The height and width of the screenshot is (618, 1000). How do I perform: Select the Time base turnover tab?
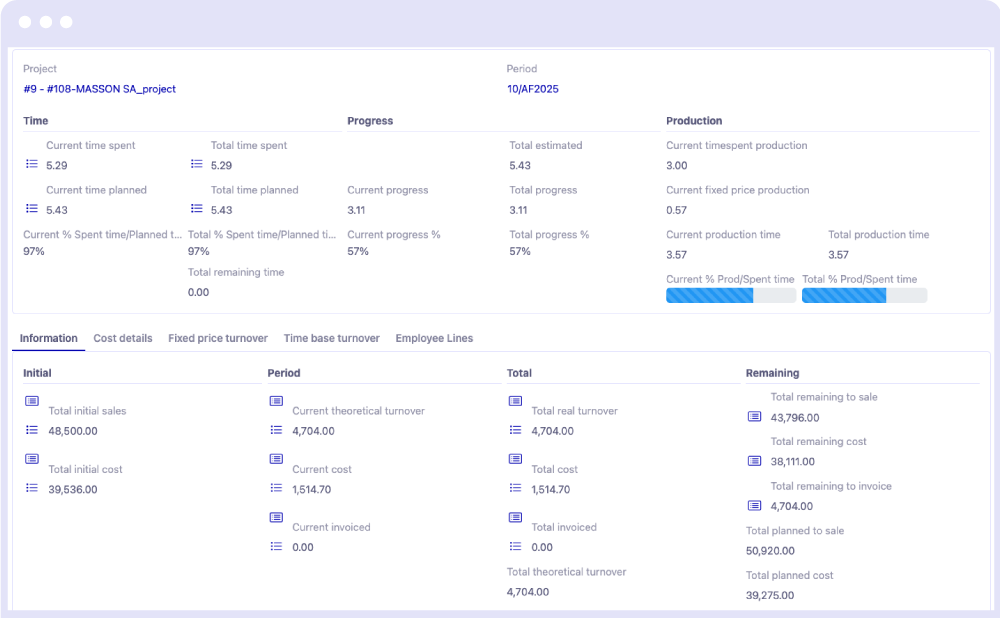click(x=331, y=338)
